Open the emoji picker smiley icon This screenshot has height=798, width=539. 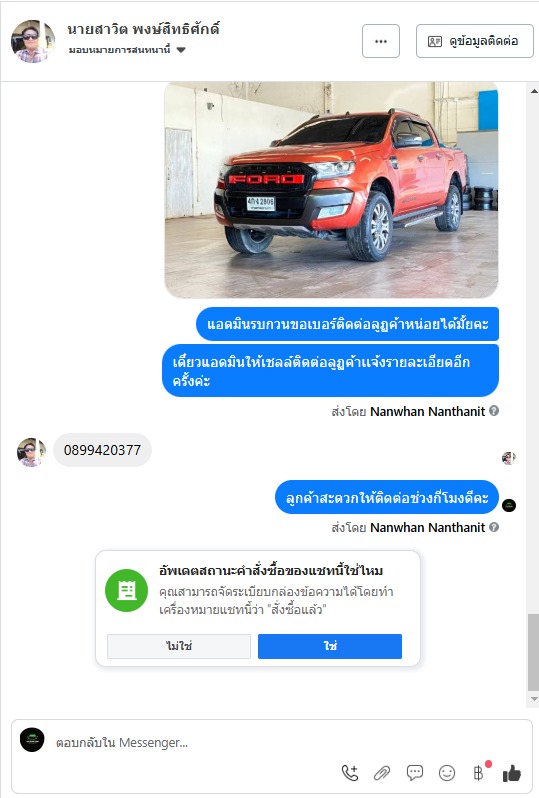coord(447,773)
